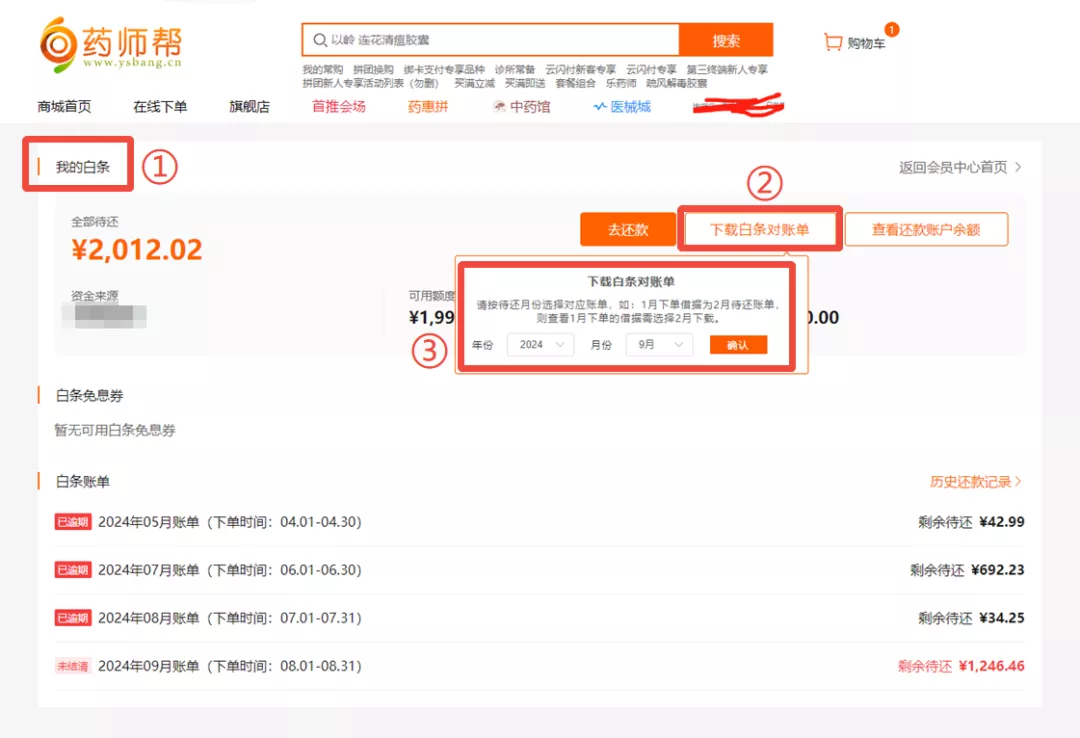Confirm the statement download with 确认

coord(738,345)
